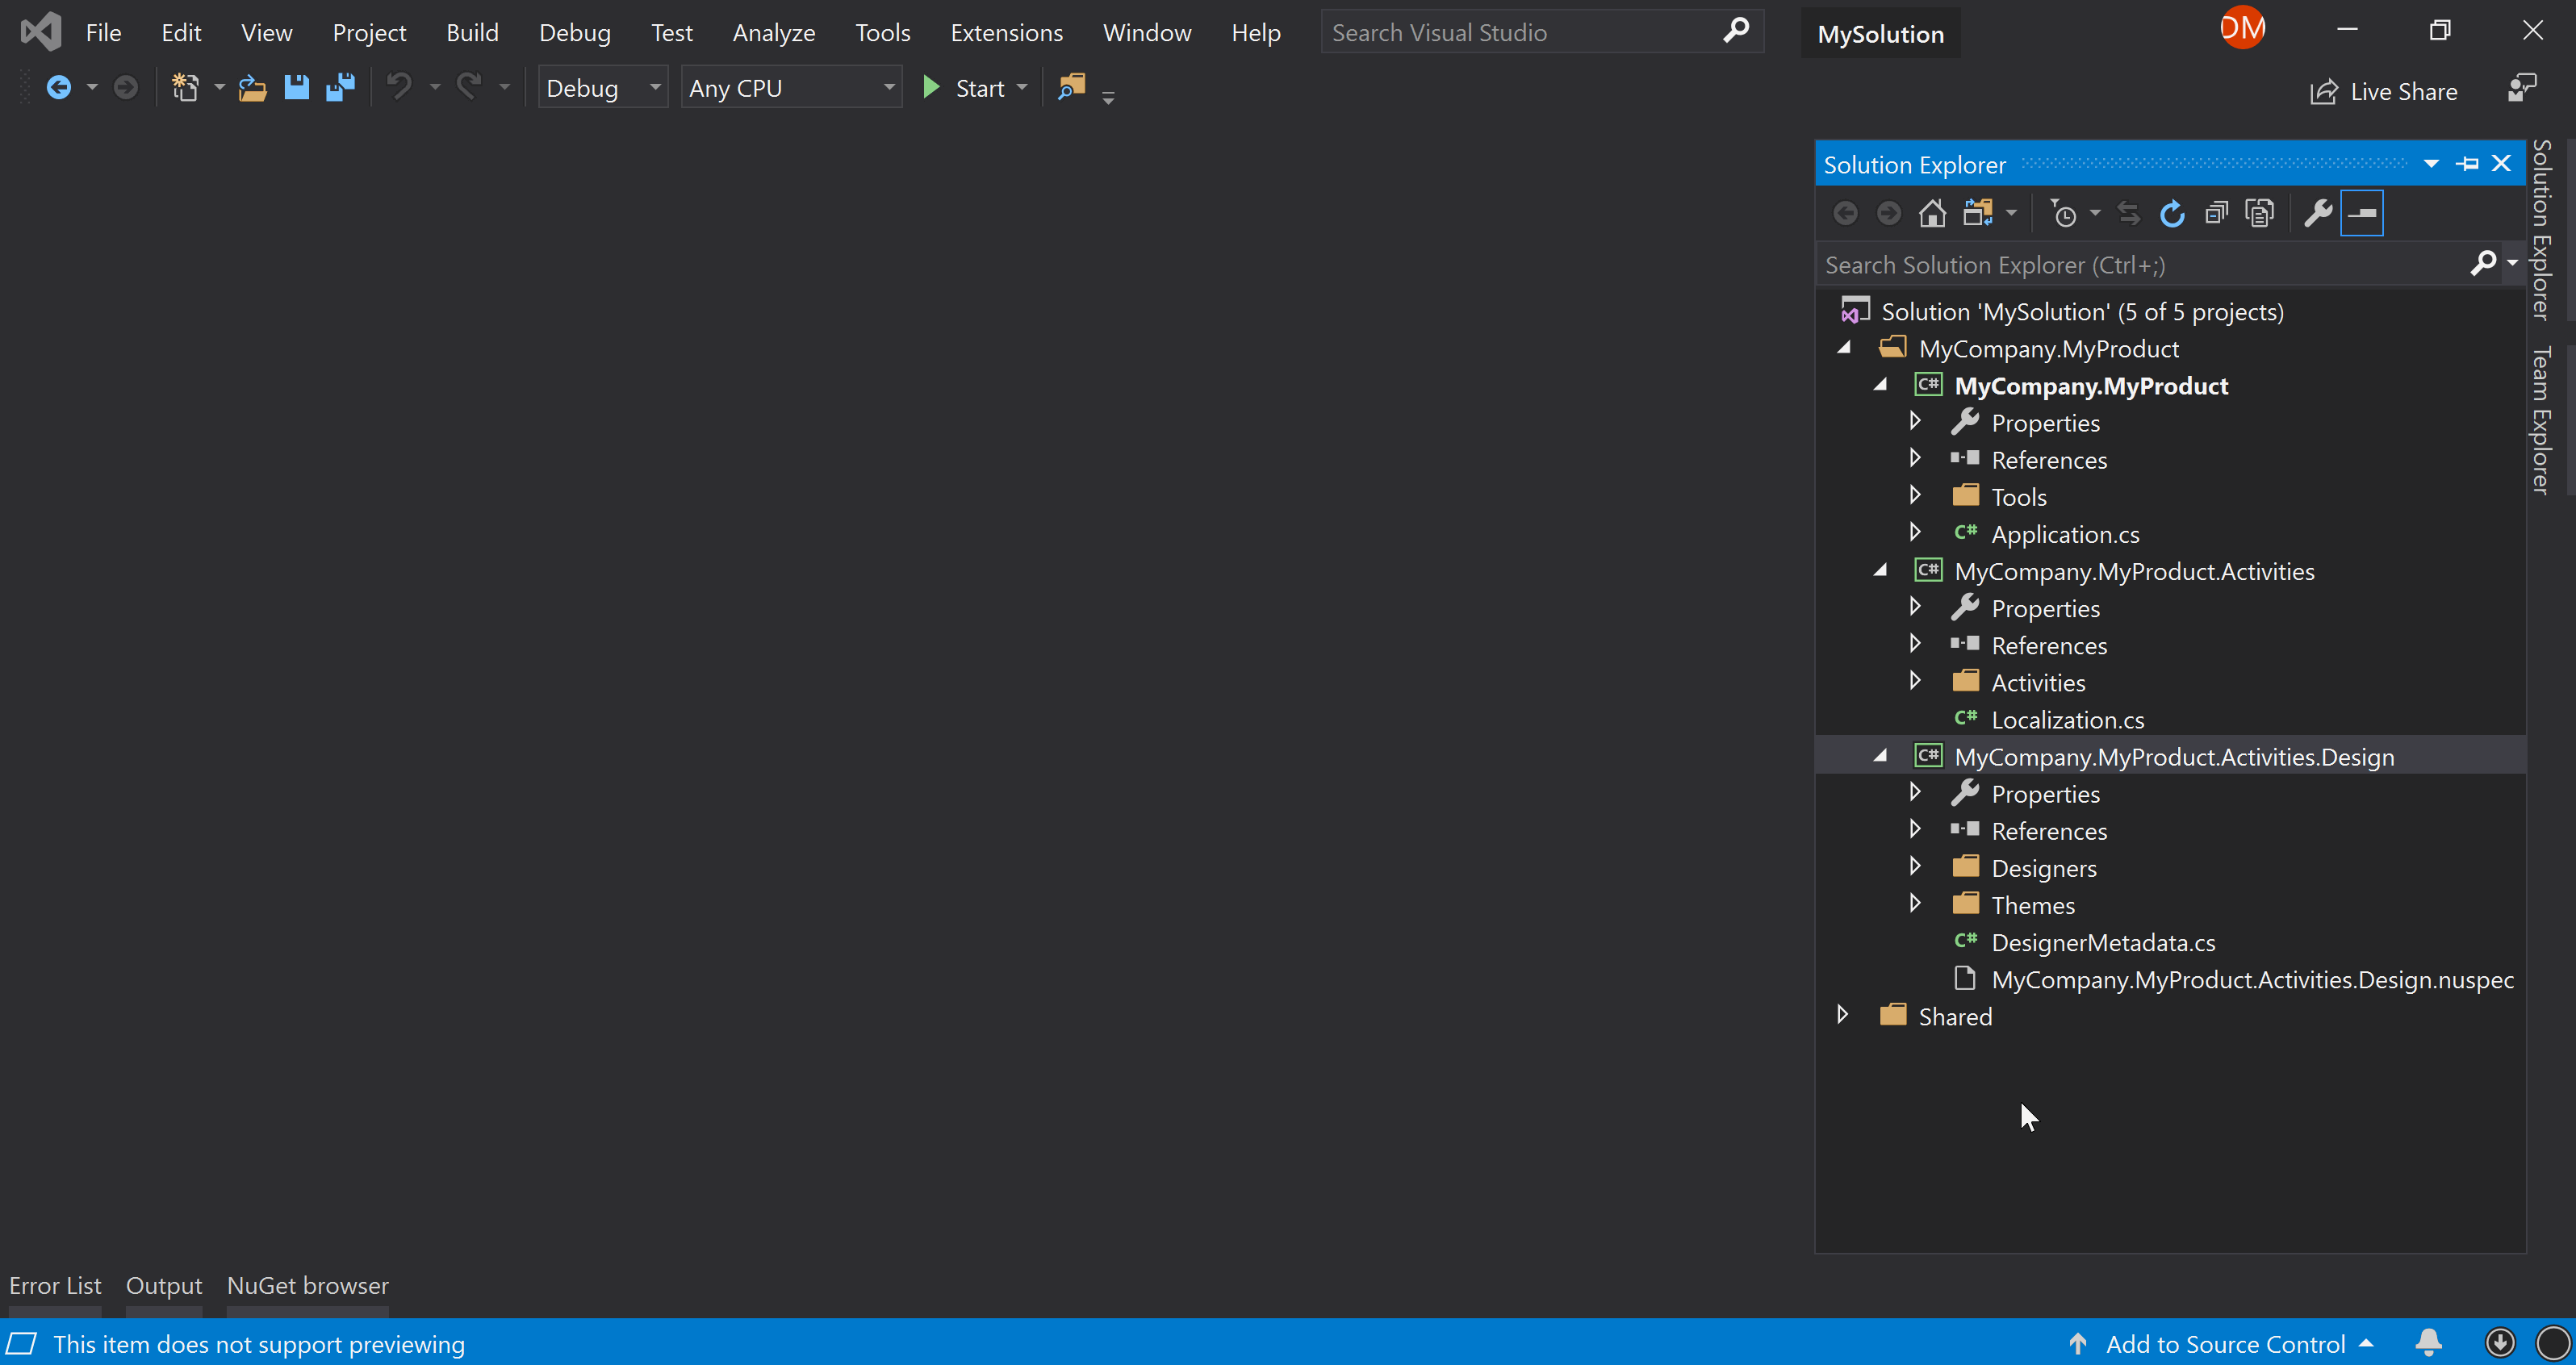This screenshot has height=1365, width=2576.
Task: Pin the Solution Explorer panel
Action: pyautogui.click(x=2468, y=163)
